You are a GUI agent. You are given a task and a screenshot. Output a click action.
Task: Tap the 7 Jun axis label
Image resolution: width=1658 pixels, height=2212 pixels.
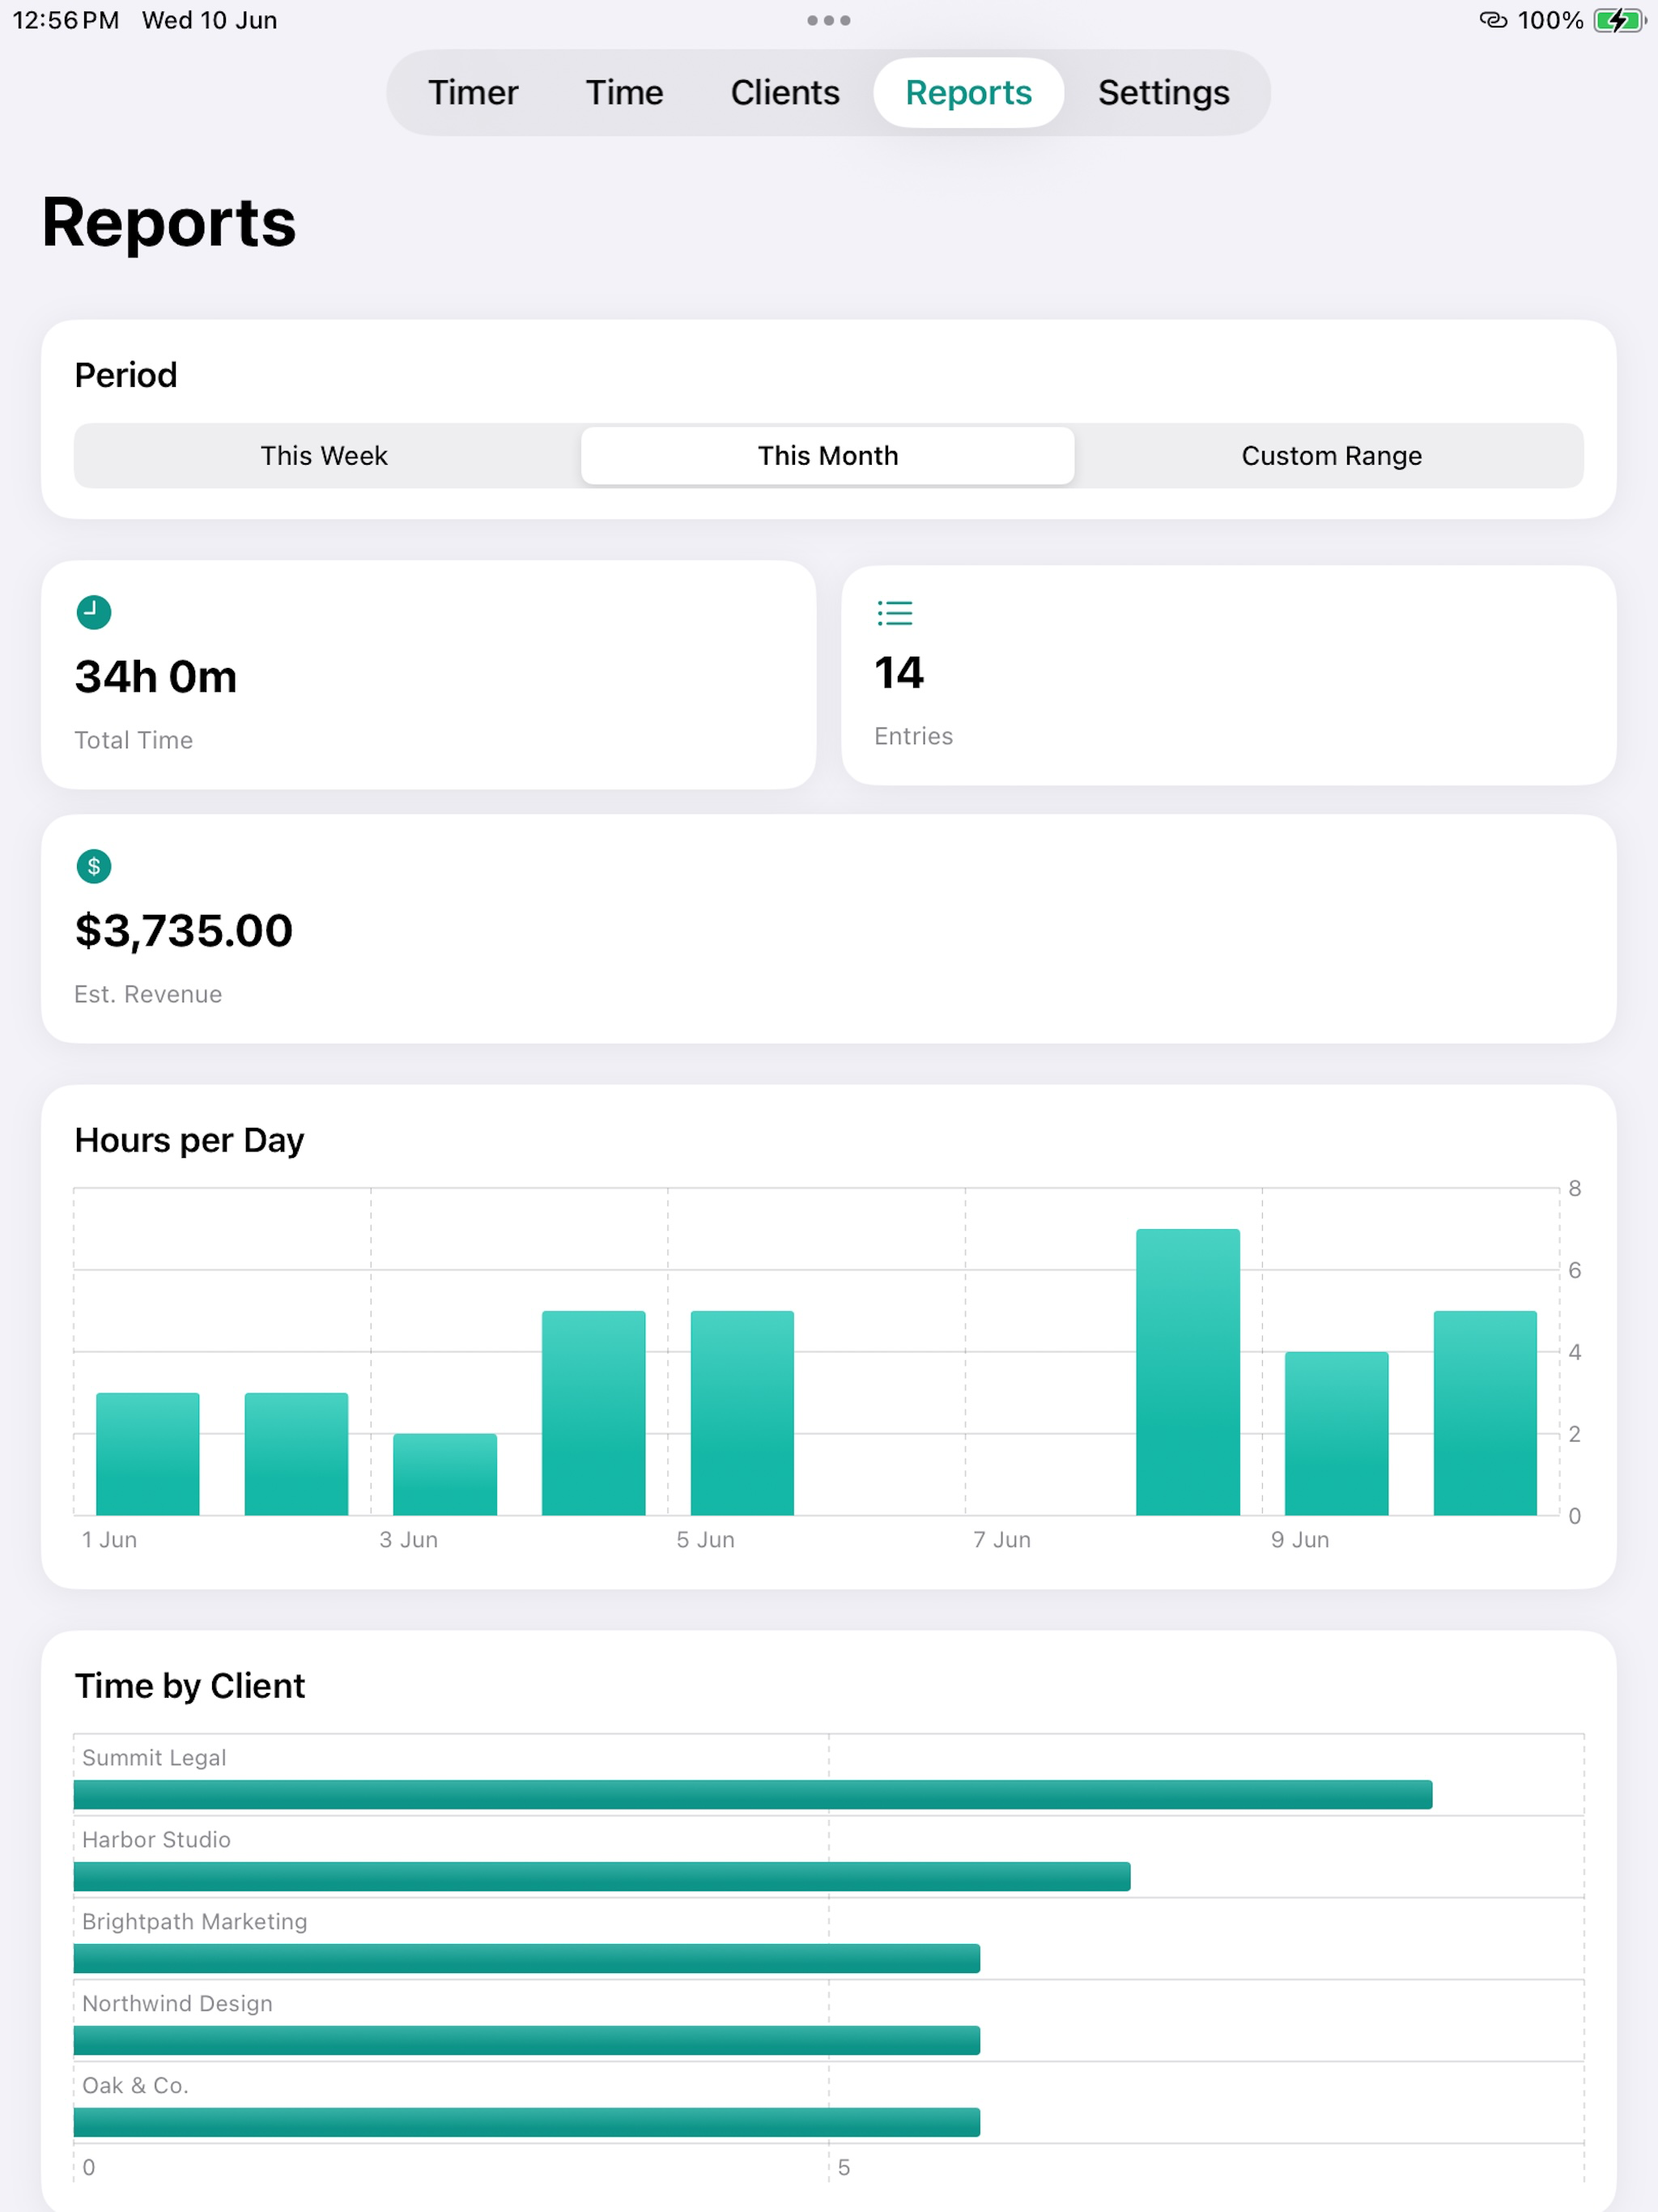1002,1540
